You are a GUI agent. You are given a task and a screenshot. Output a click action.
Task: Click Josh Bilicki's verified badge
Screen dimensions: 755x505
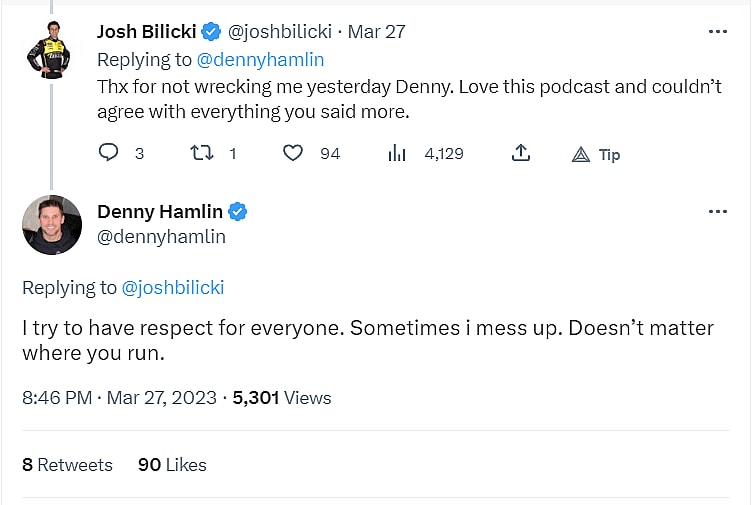tap(212, 31)
